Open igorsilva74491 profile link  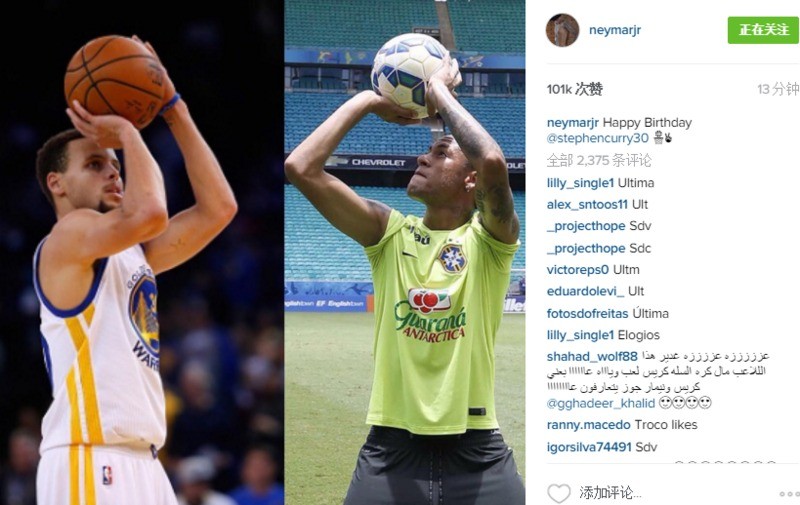(x=589, y=447)
